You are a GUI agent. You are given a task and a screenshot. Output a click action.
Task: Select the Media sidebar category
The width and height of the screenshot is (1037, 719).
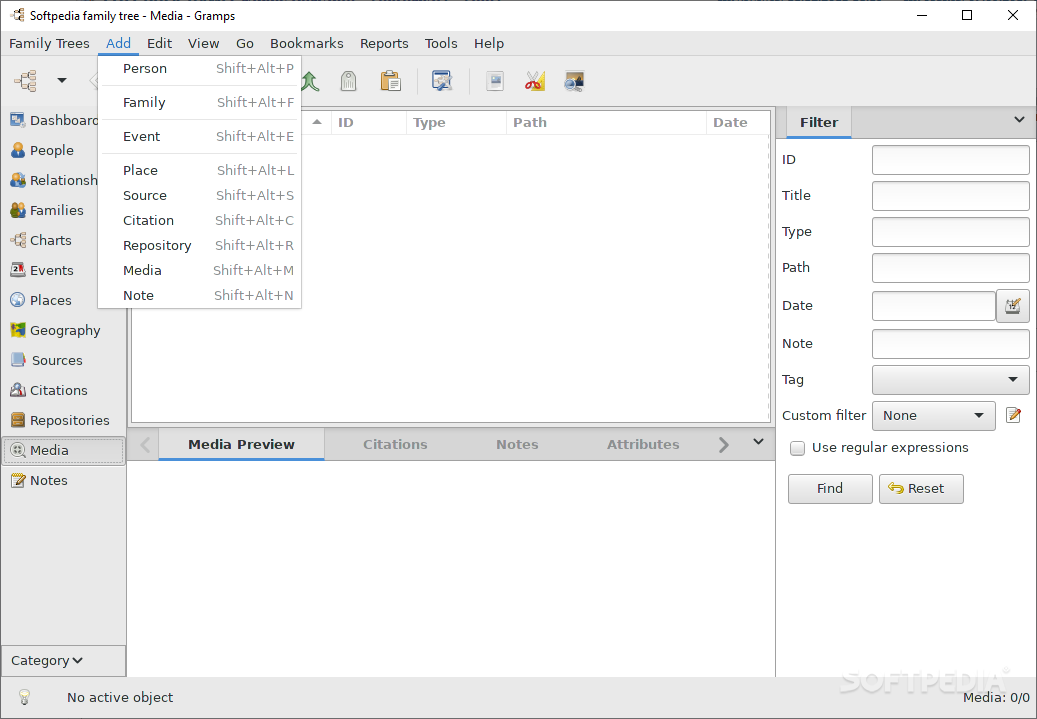[x=63, y=450]
